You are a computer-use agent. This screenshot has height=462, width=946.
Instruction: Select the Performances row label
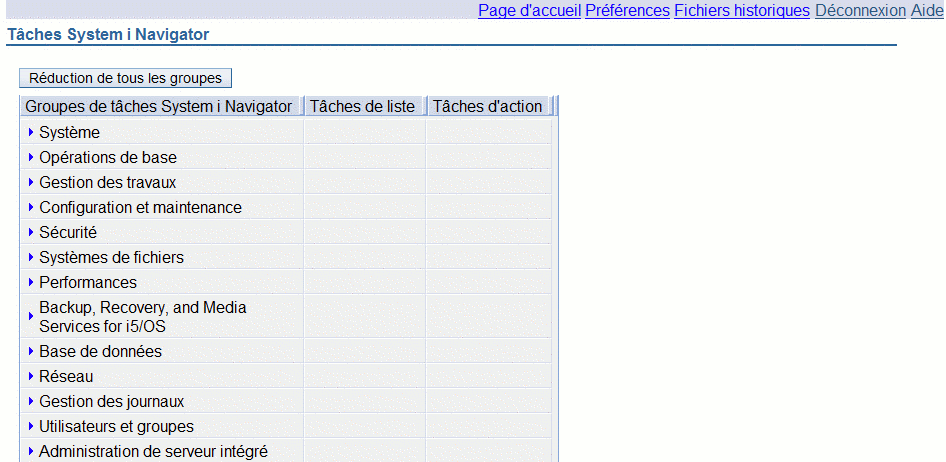[88, 282]
